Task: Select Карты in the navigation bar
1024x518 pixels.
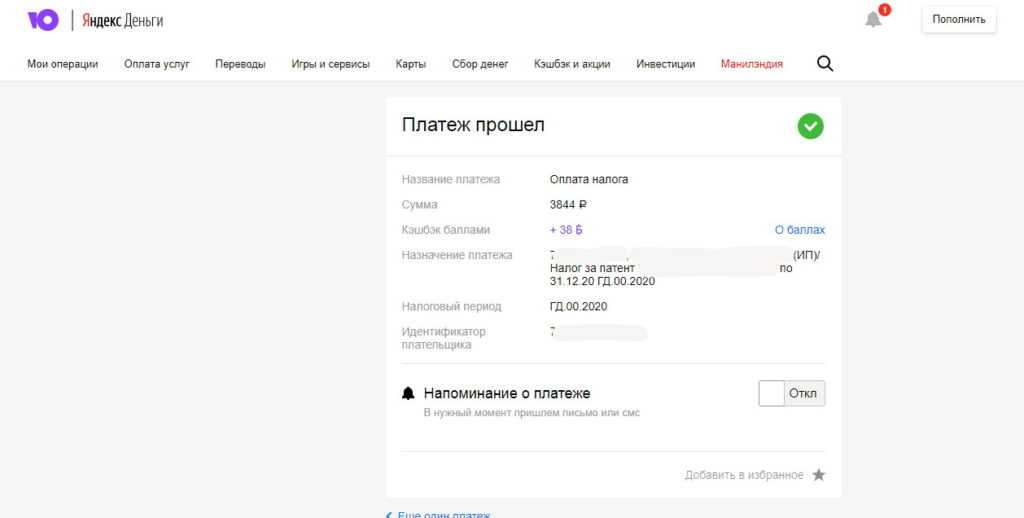Action: (x=410, y=64)
